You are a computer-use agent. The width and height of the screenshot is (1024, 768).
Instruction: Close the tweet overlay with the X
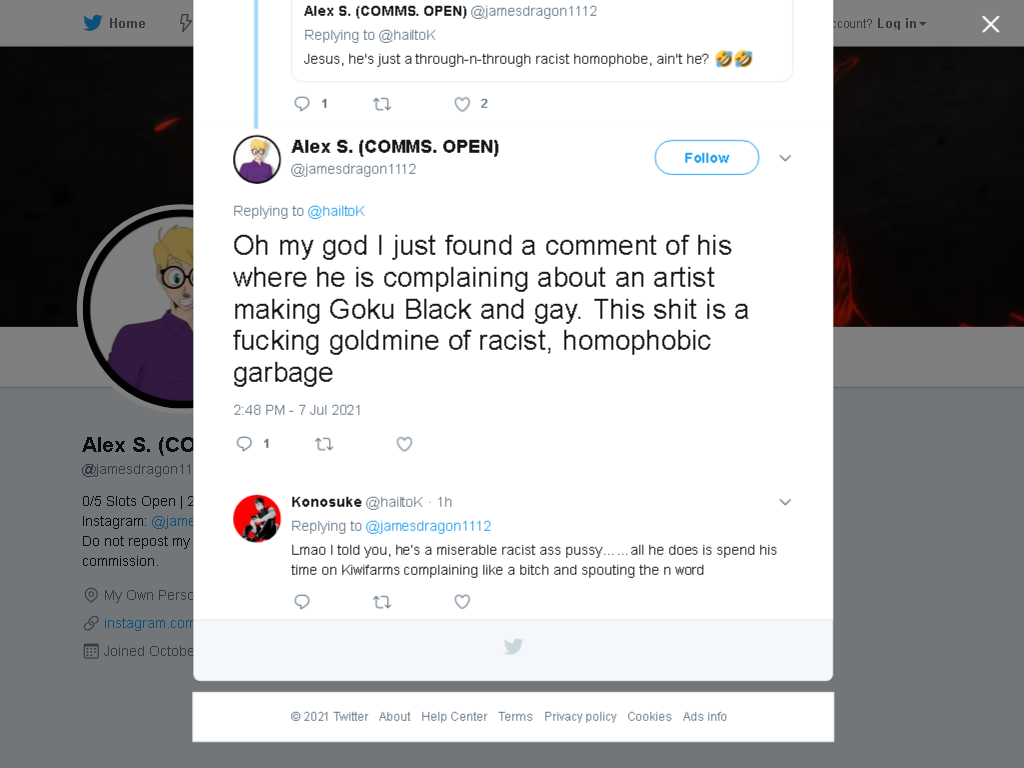click(x=991, y=24)
